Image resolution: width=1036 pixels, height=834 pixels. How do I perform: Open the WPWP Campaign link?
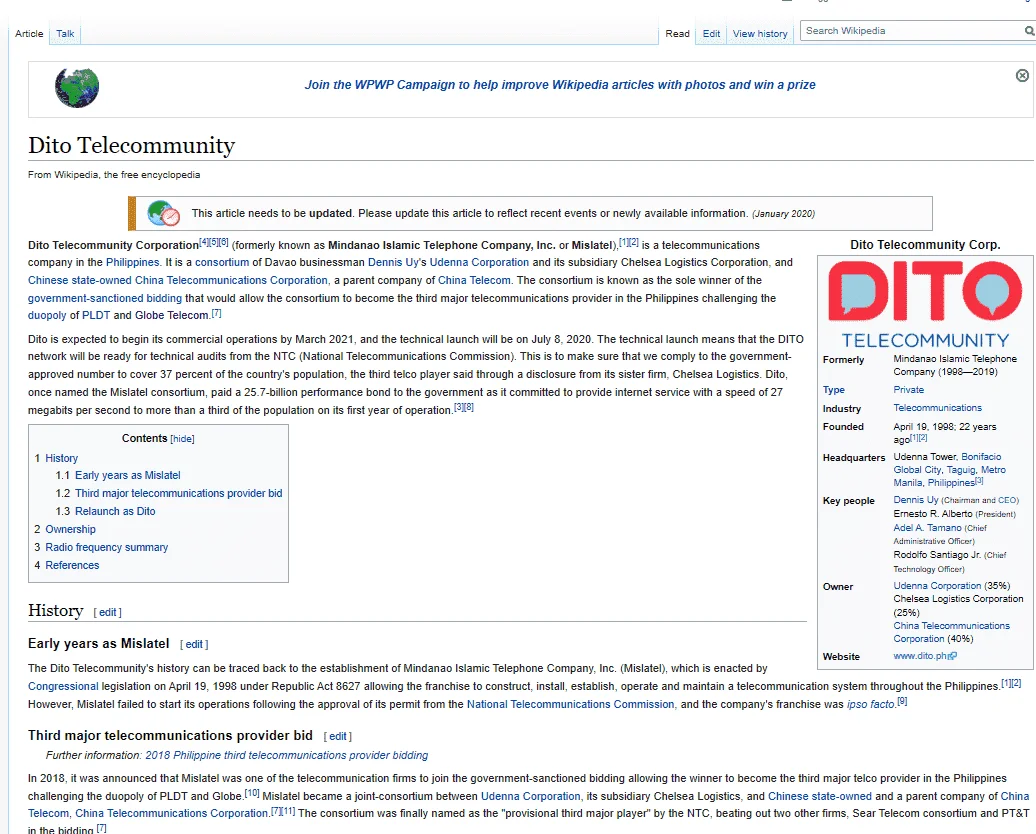click(560, 85)
